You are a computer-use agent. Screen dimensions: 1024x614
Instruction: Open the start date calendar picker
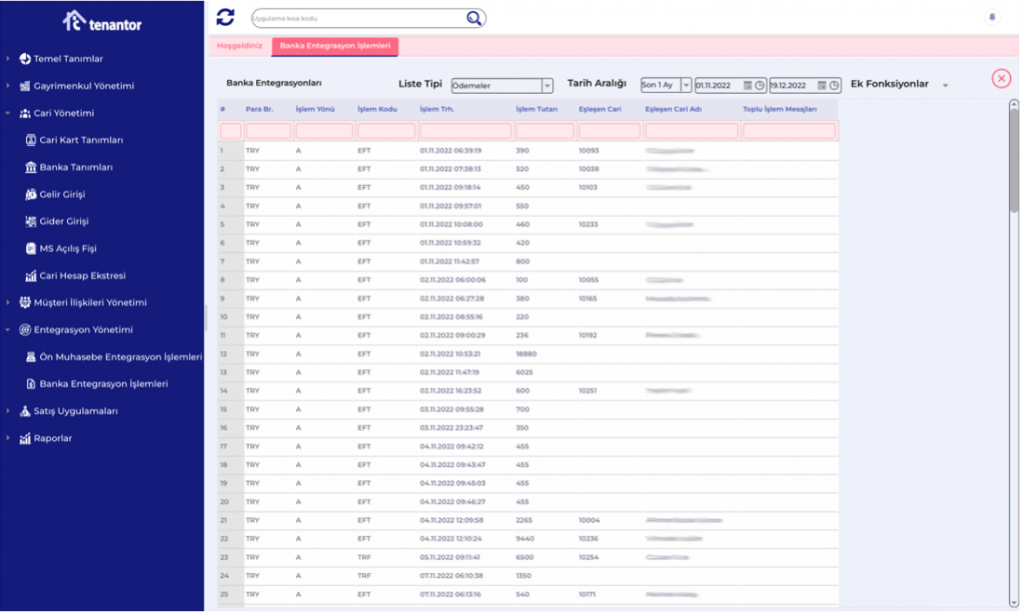[x=760, y=86]
